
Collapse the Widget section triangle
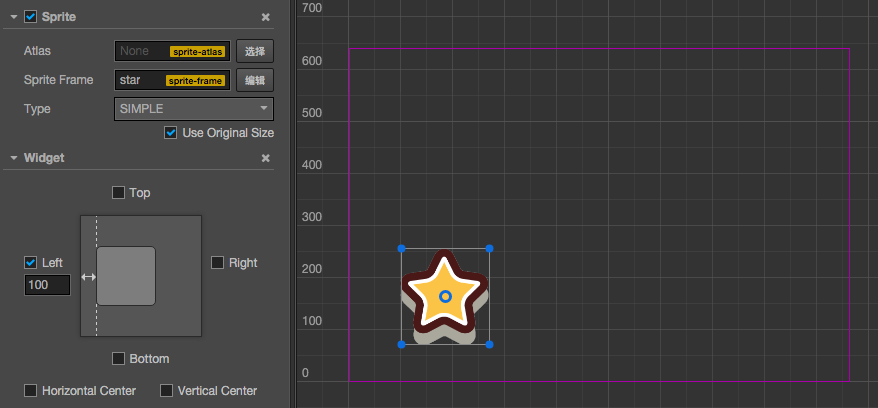pyautogui.click(x=14, y=158)
